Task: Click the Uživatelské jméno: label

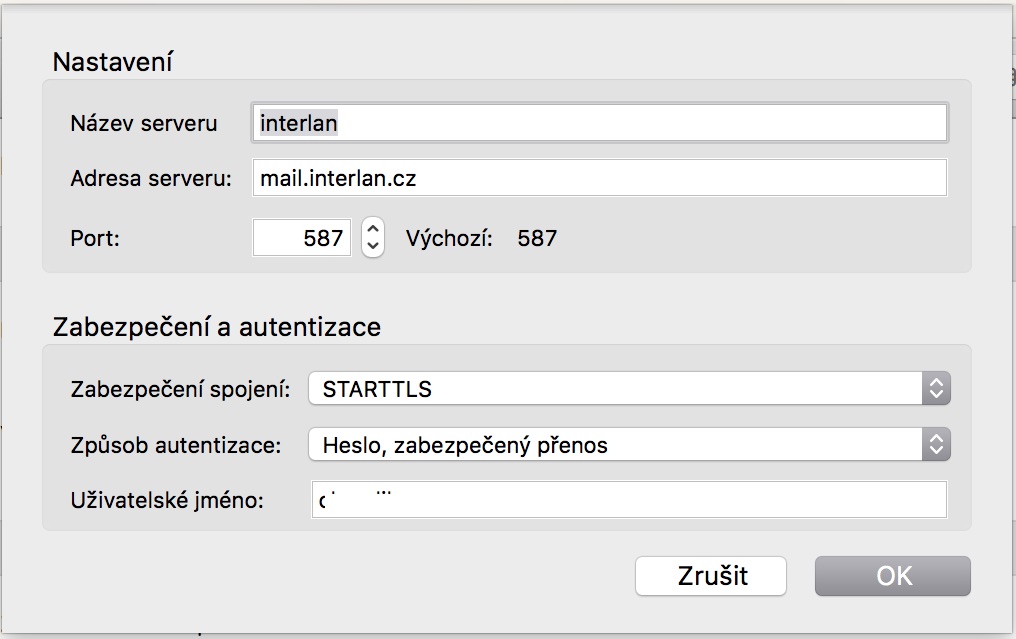Action: [167, 500]
